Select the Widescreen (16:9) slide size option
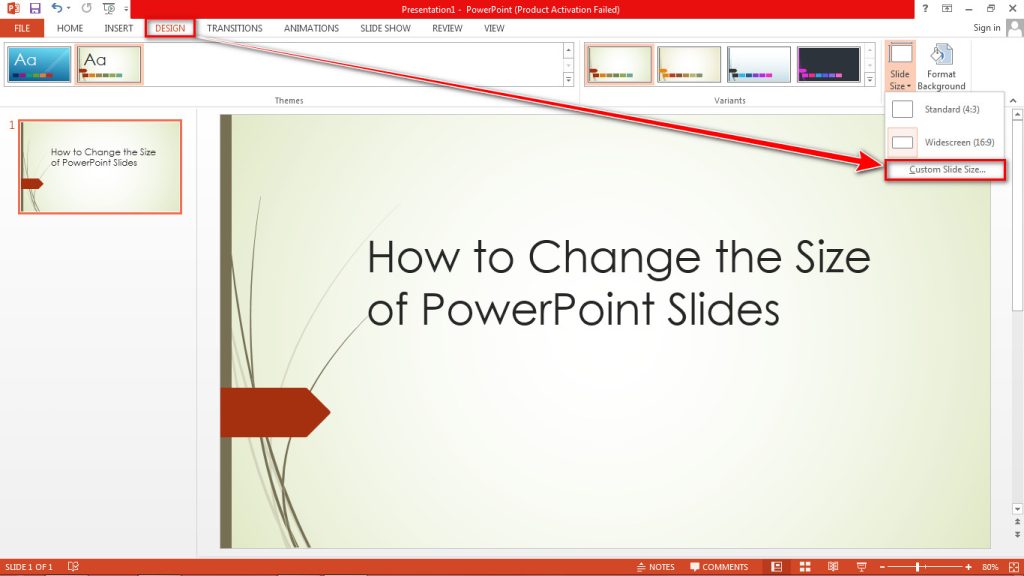Screen dimensions: 1024x576 951,141
